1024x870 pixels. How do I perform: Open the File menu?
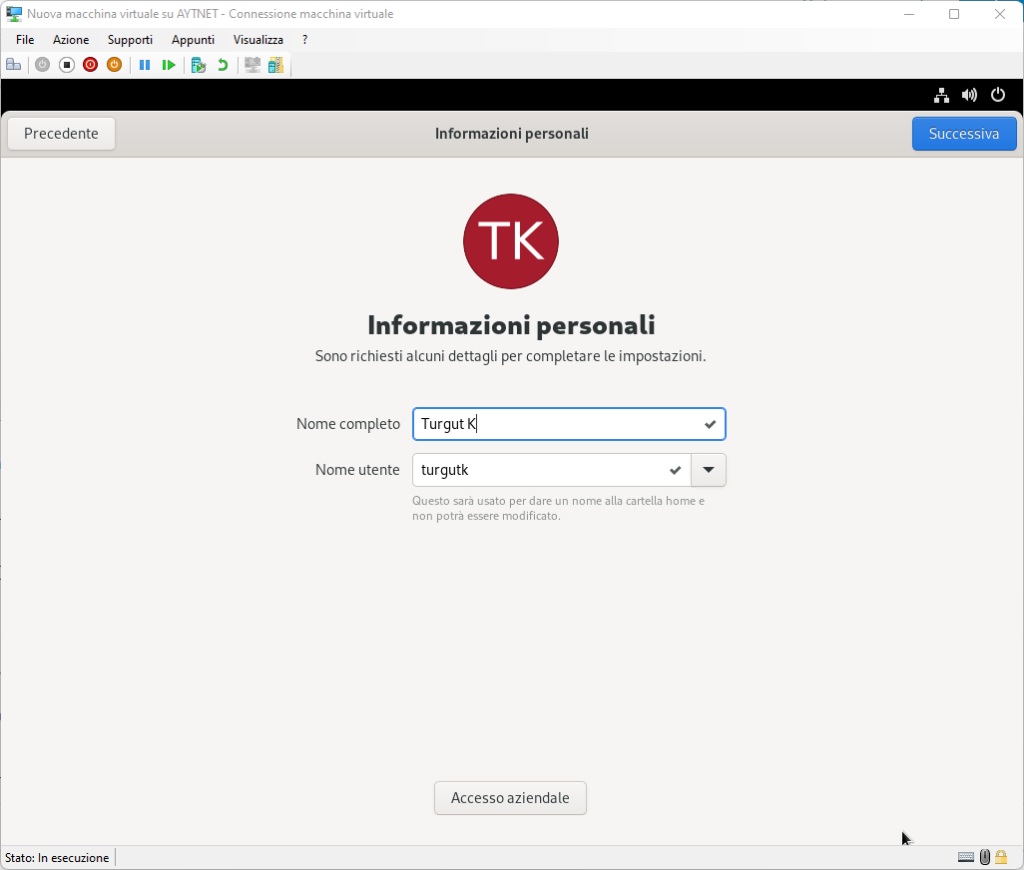25,40
